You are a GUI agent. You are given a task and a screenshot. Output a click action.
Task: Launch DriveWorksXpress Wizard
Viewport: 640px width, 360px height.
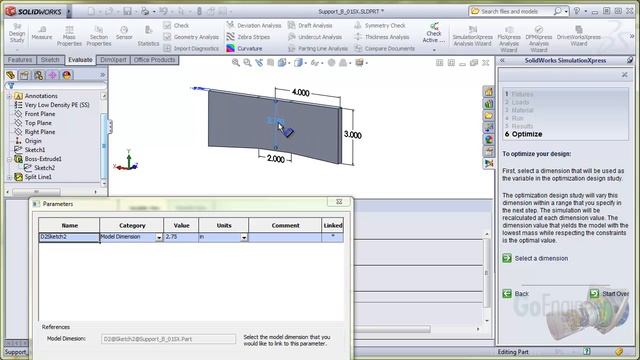pos(579,36)
